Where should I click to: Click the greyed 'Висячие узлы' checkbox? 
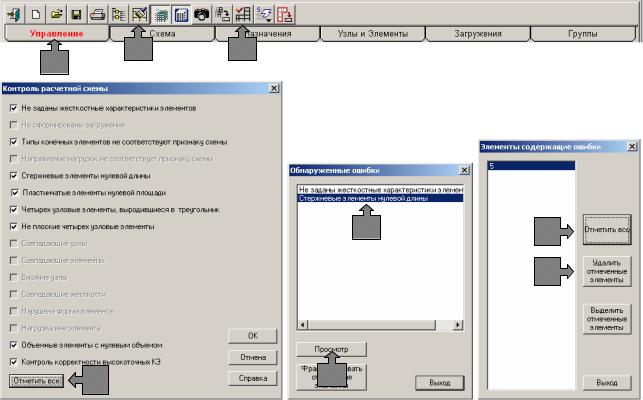(14, 277)
